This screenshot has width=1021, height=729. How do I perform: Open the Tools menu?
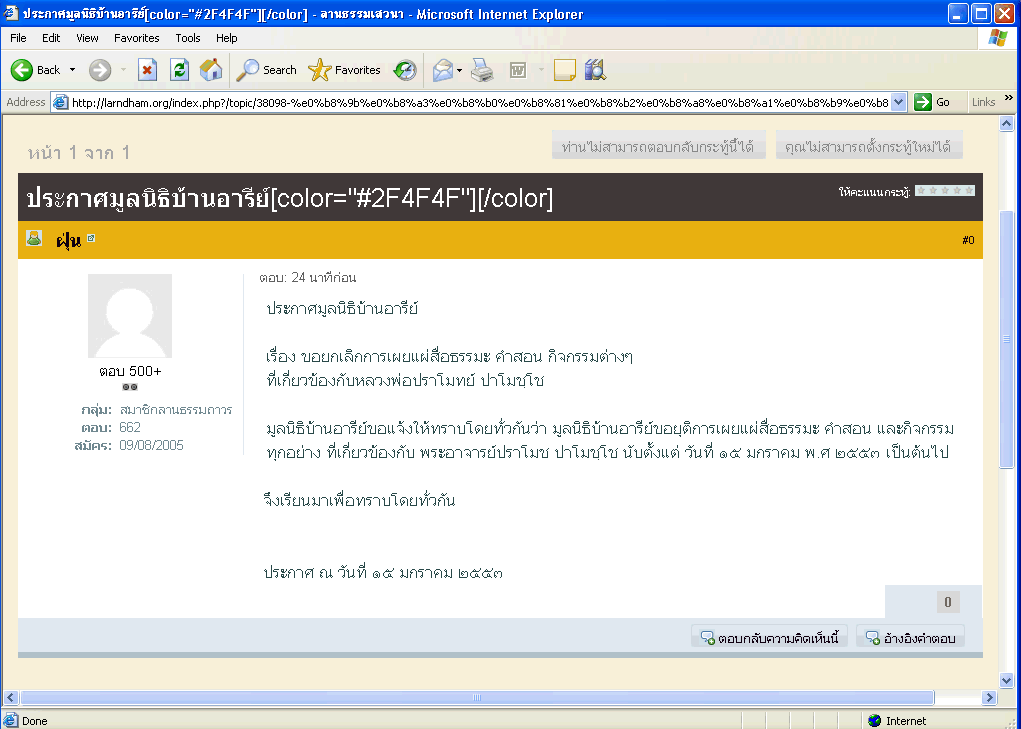point(188,38)
